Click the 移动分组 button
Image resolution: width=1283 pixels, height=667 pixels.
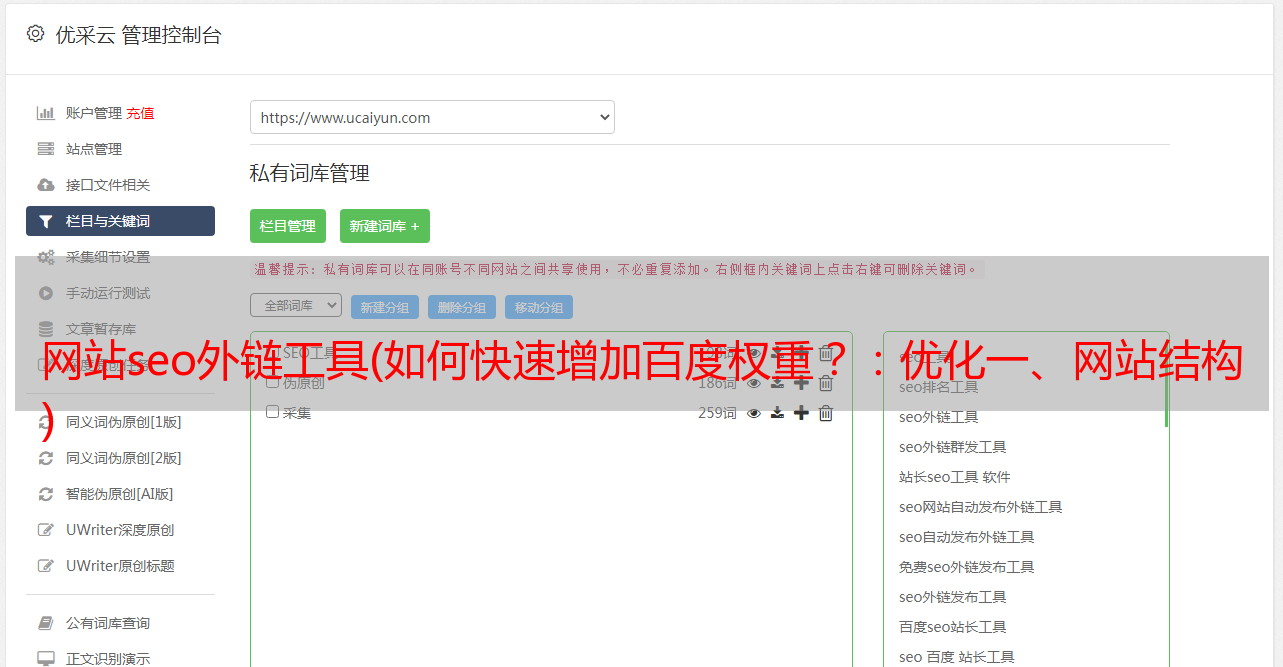click(x=539, y=307)
